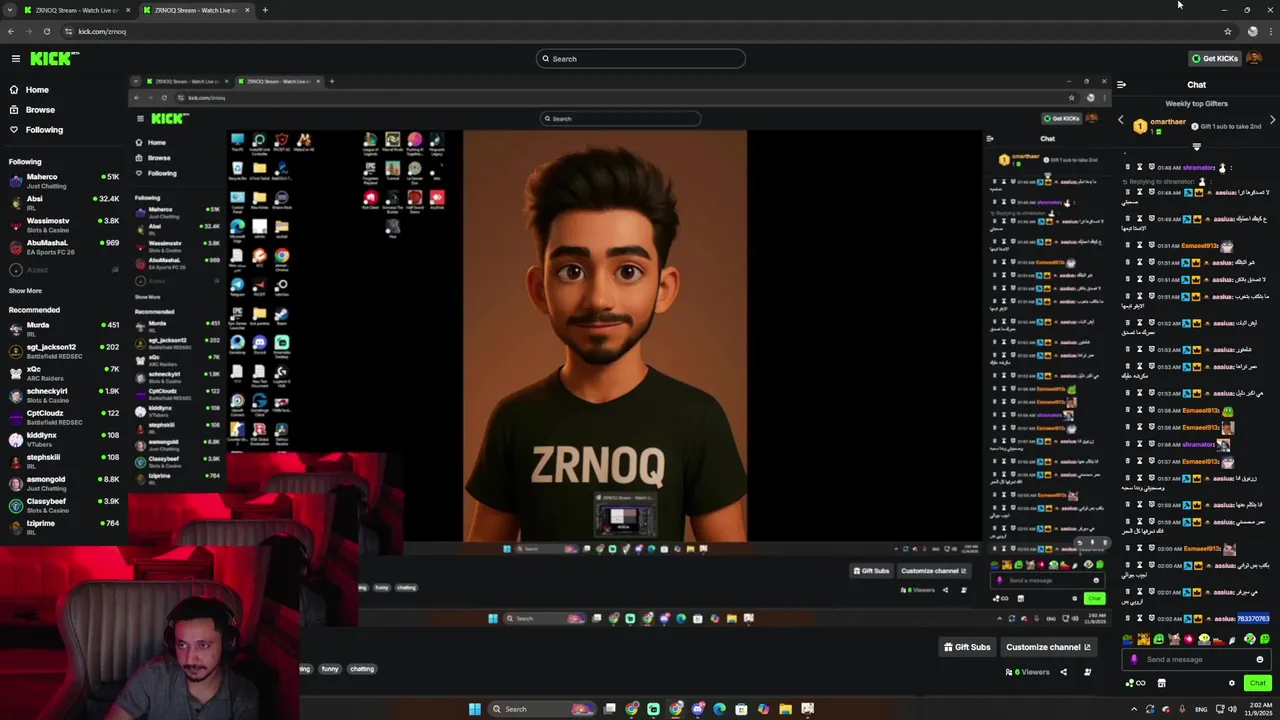The image size is (1280, 720).
Task: Open sgt_jackson12 channel in main sidebar
Action: [x=64, y=351]
